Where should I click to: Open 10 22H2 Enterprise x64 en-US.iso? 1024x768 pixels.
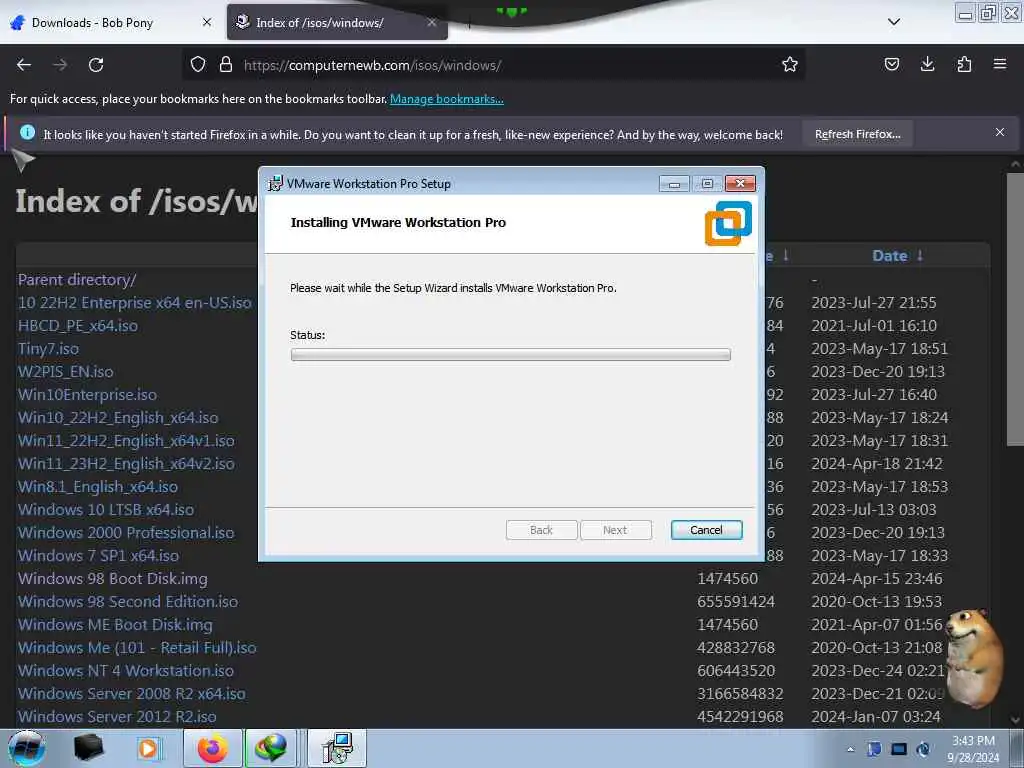coord(135,303)
